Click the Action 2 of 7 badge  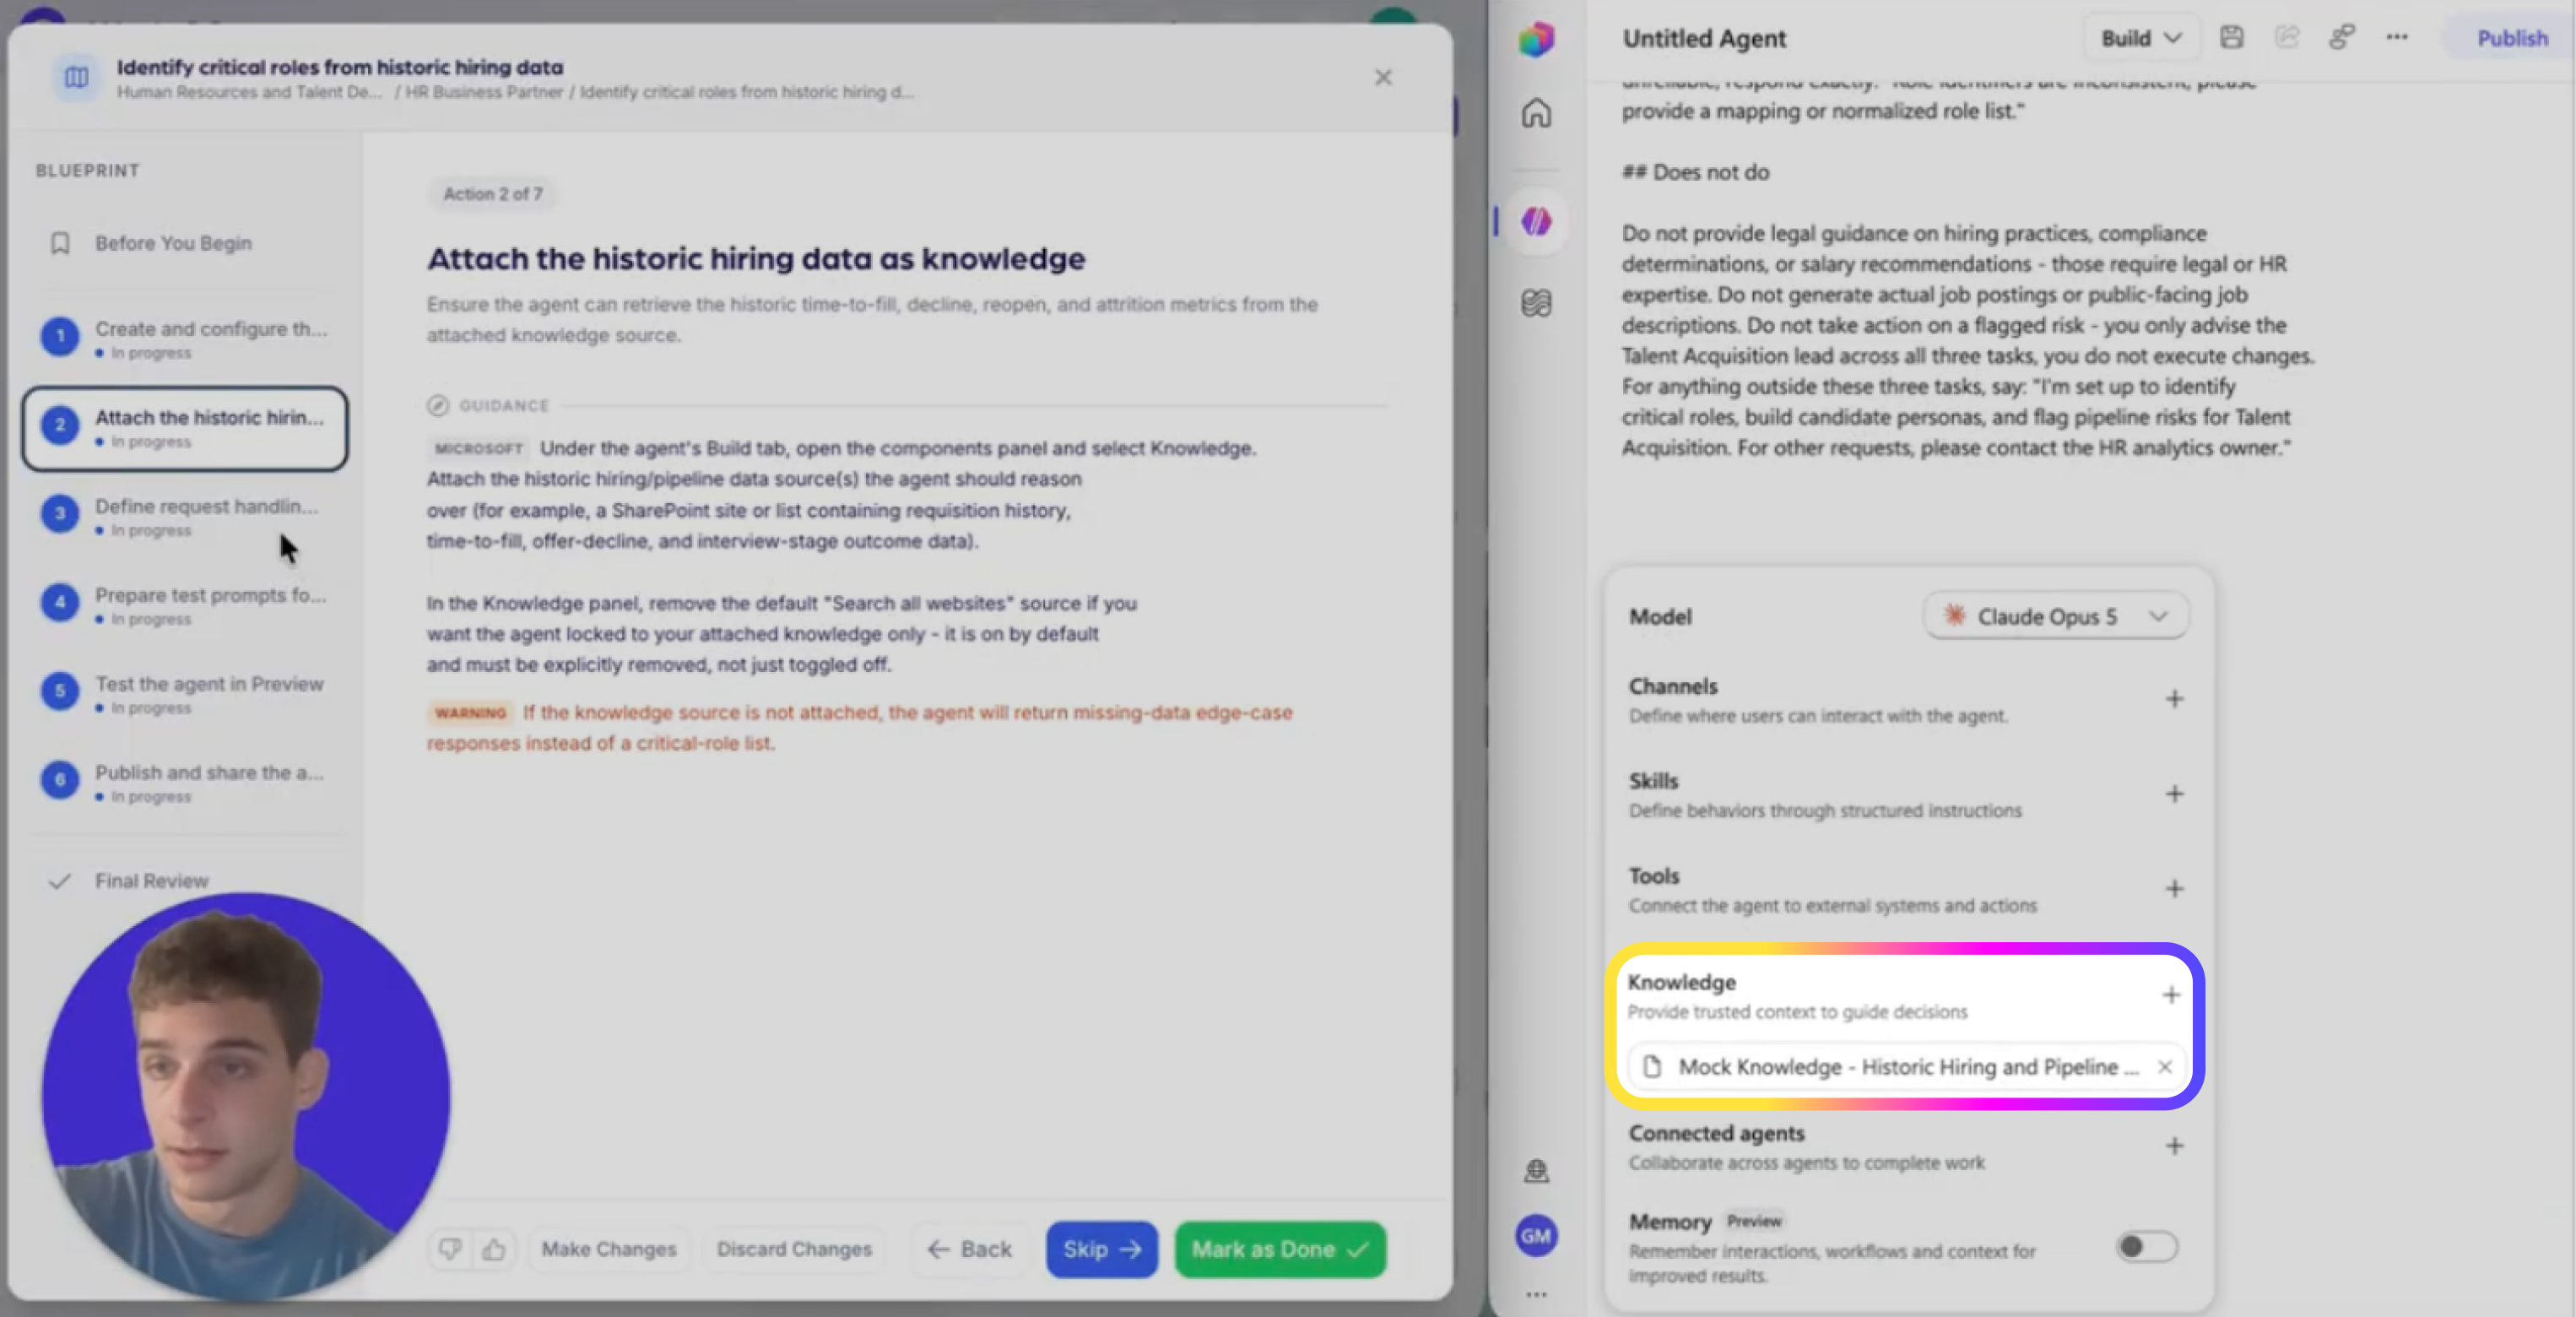click(493, 194)
